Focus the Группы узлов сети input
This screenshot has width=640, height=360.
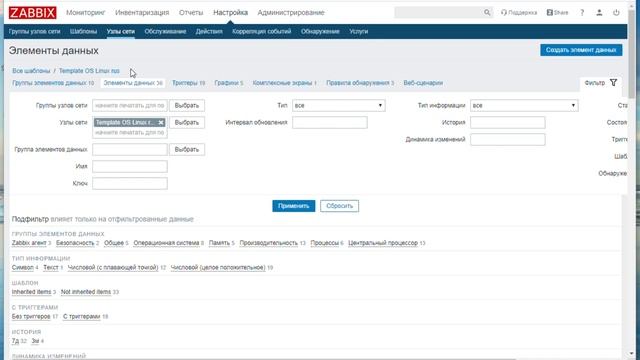(130, 105)
